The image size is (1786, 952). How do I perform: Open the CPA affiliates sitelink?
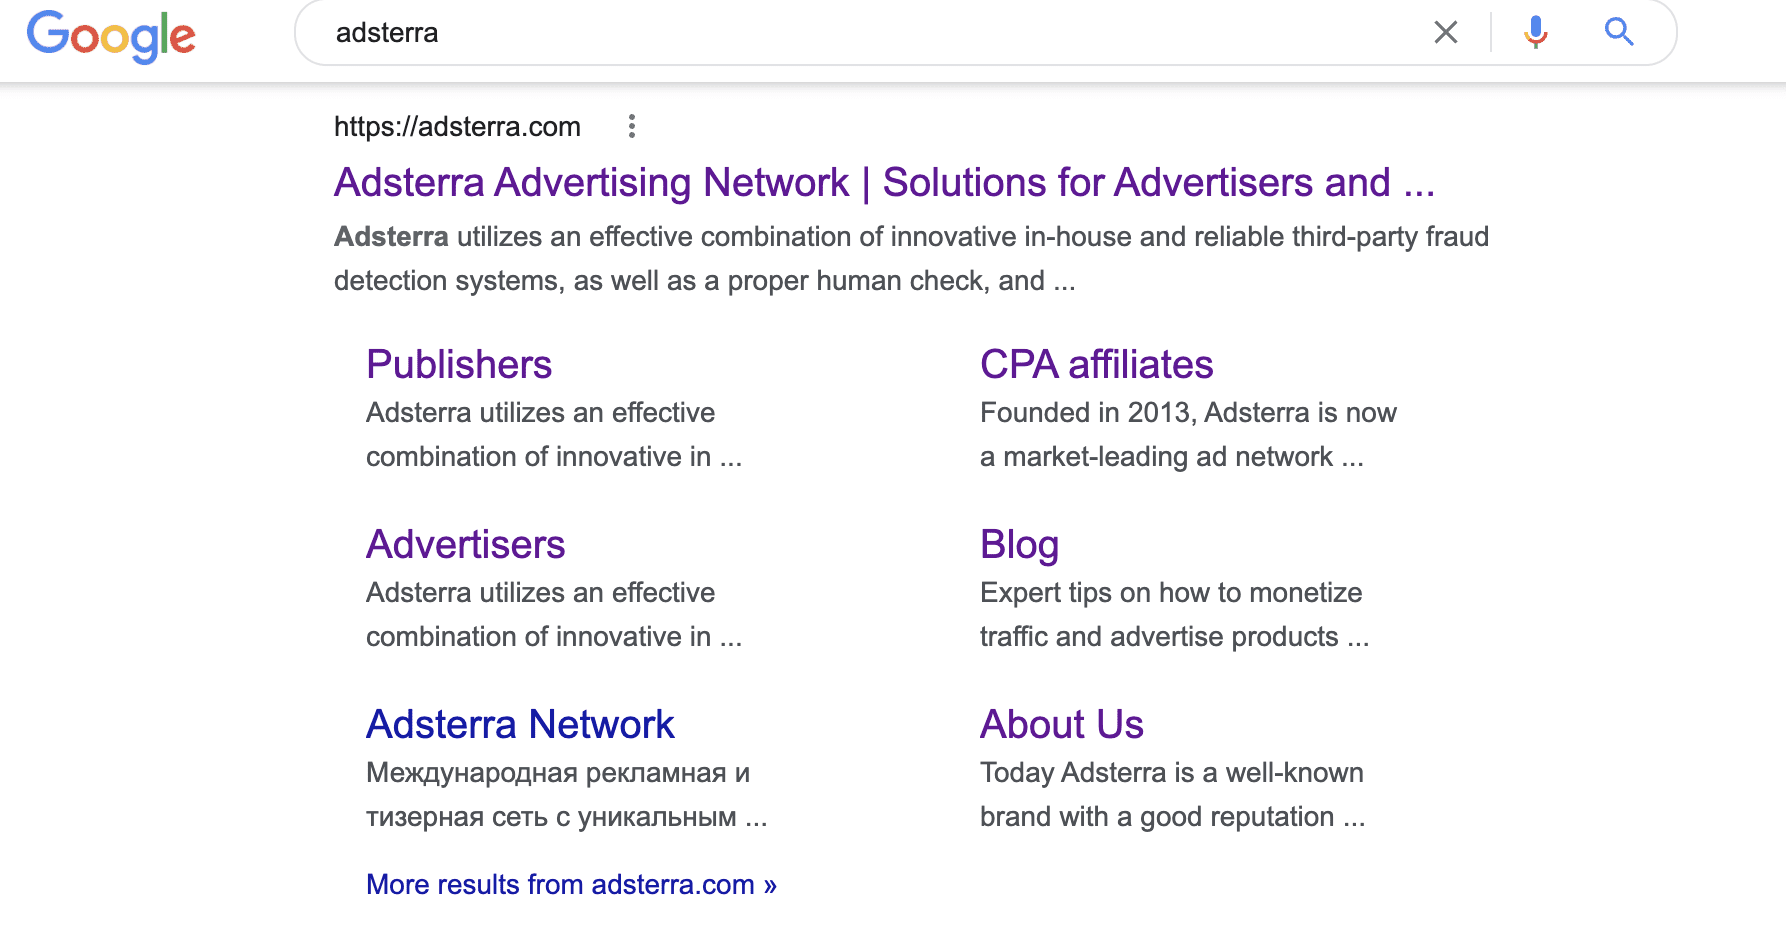pyautogui.click(x=1096, y=364)
